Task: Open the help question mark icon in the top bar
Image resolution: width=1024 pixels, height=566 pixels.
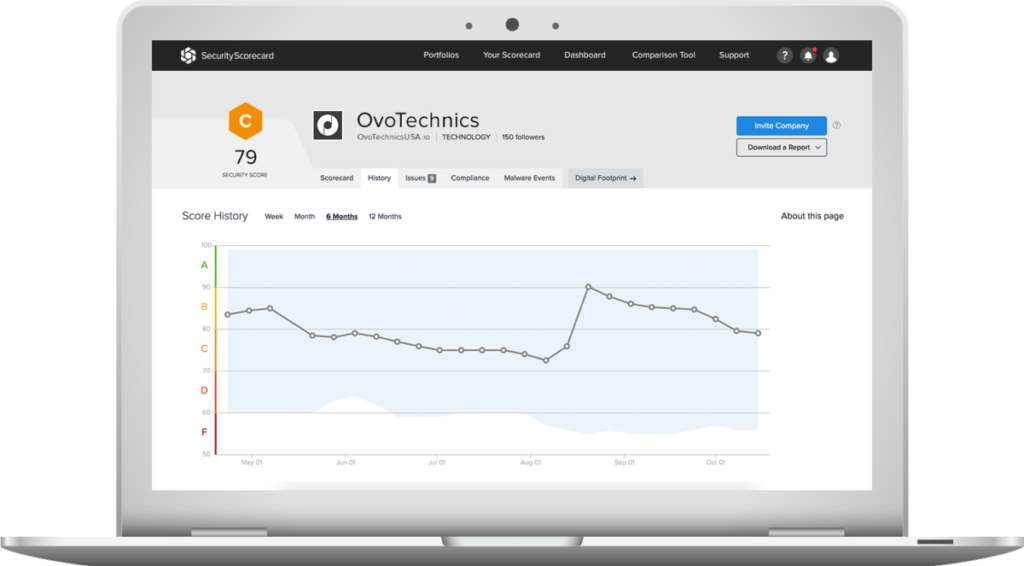Action: click(x=784, y=55)
